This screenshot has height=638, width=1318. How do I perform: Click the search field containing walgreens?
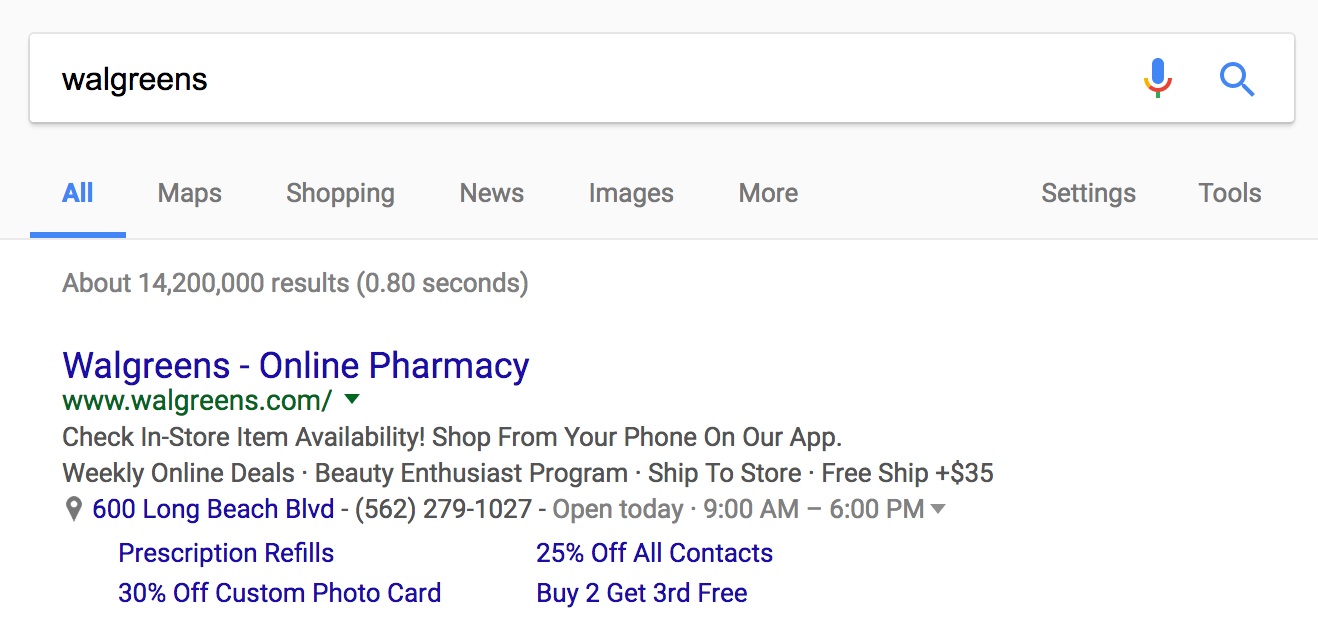coord(580,79)
